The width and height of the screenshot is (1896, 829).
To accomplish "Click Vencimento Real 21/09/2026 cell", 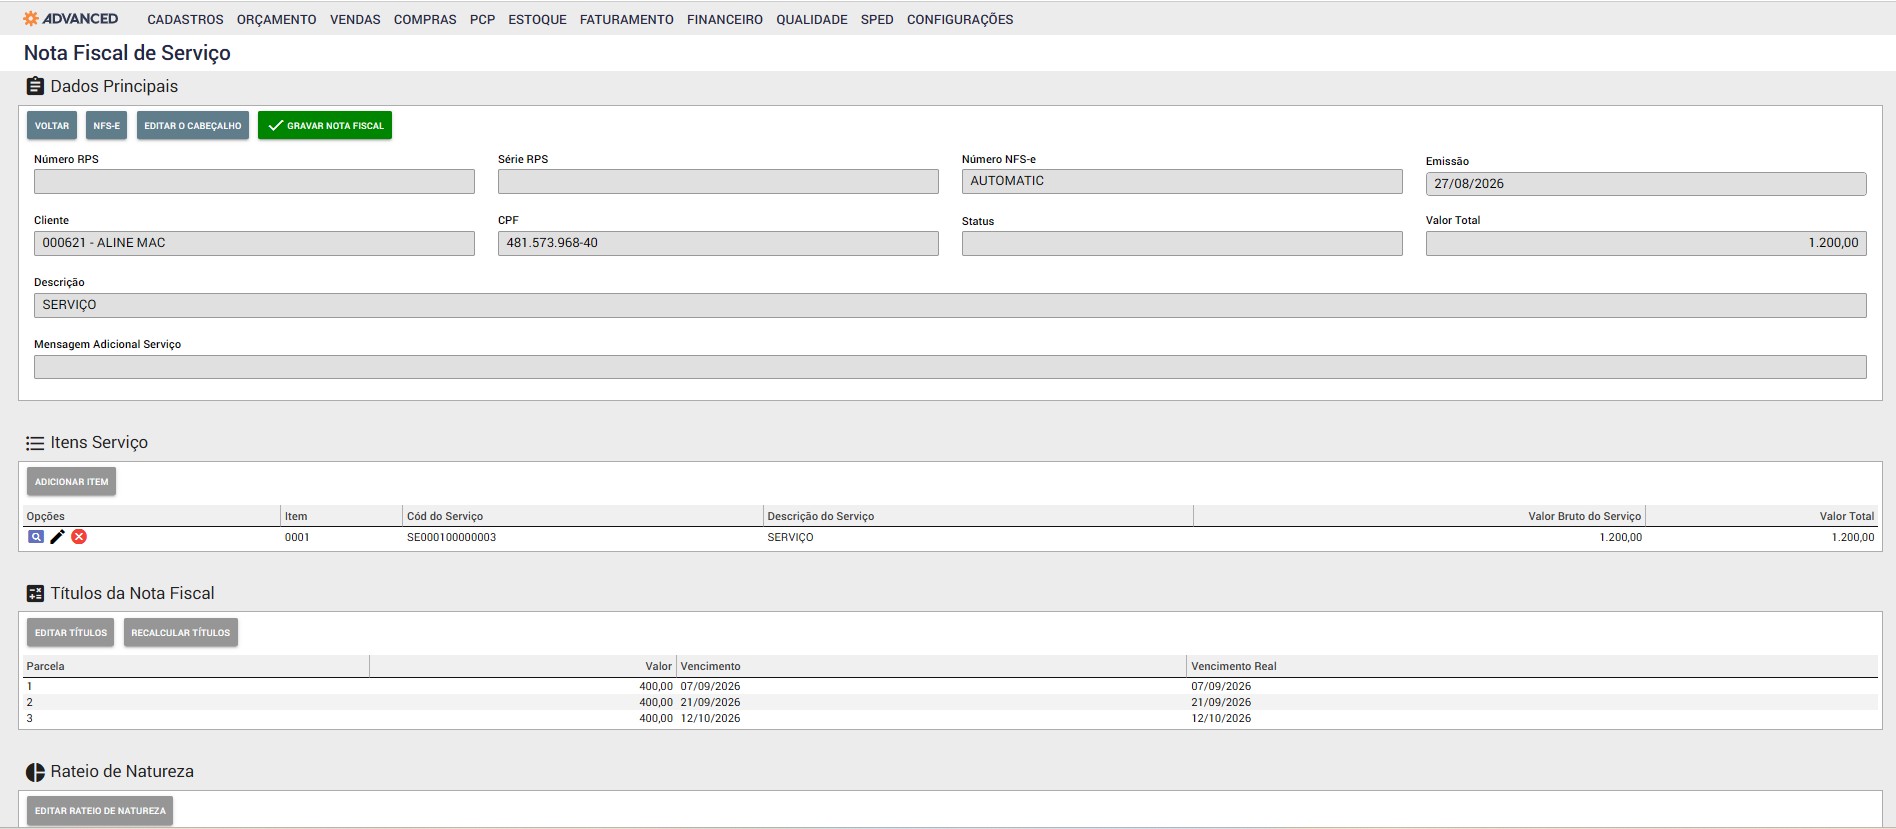I will (1221, 702).
